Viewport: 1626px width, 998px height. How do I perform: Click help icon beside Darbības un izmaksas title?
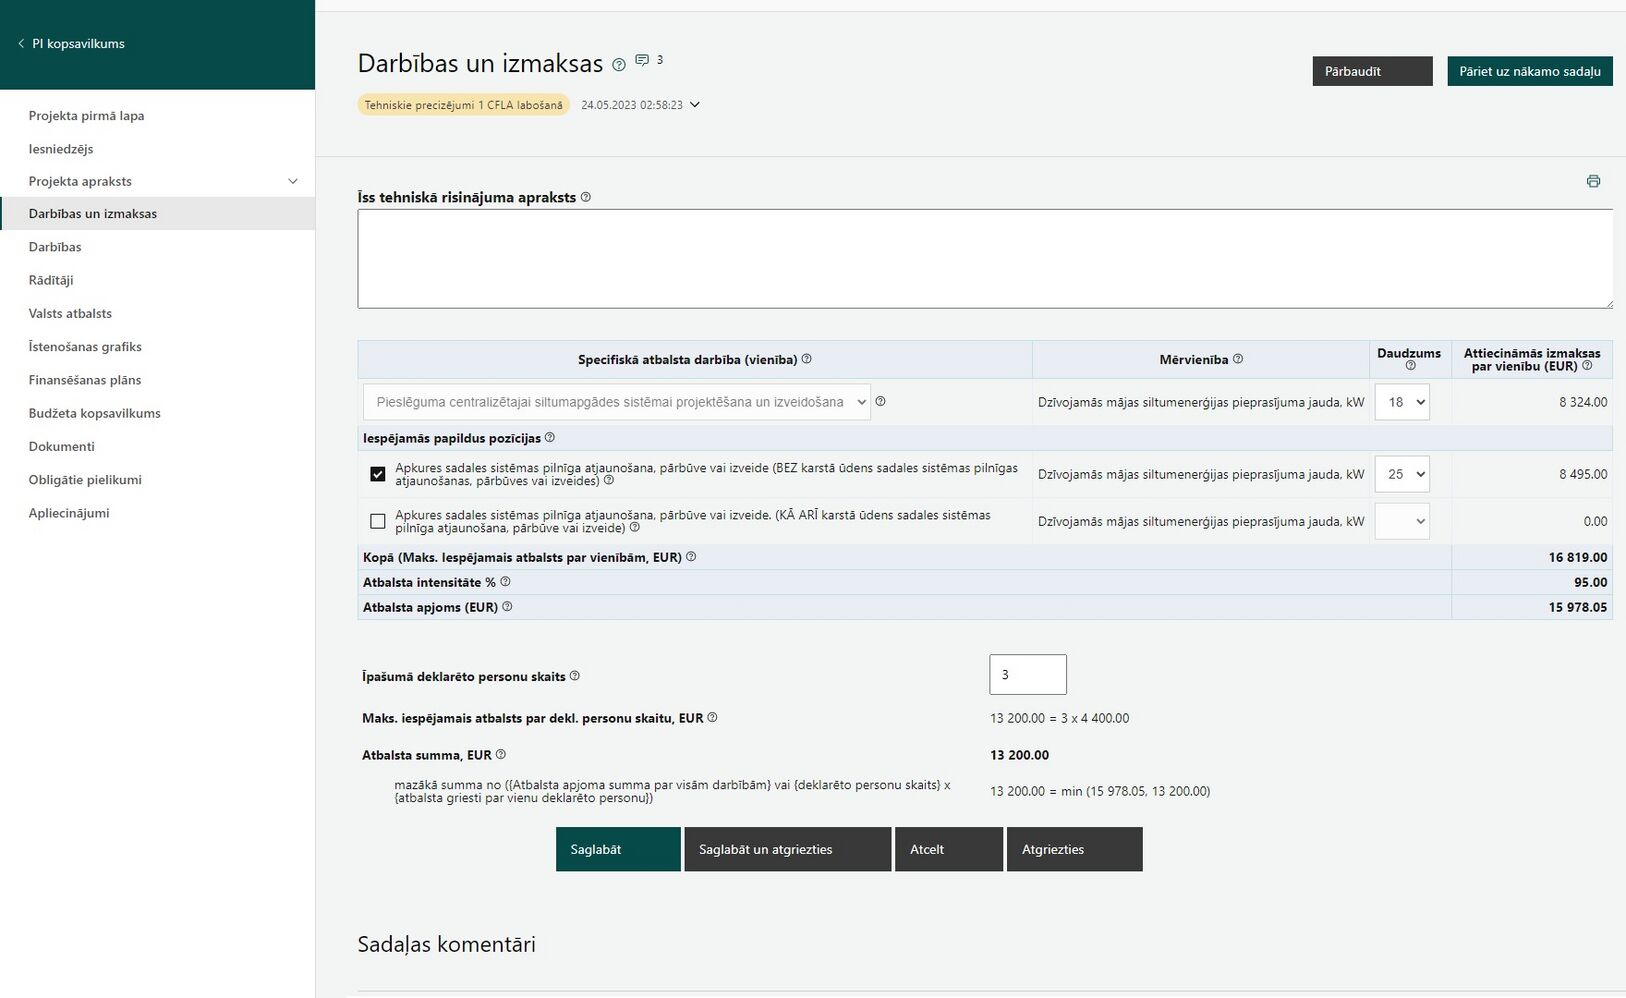[x=619, y=65]
